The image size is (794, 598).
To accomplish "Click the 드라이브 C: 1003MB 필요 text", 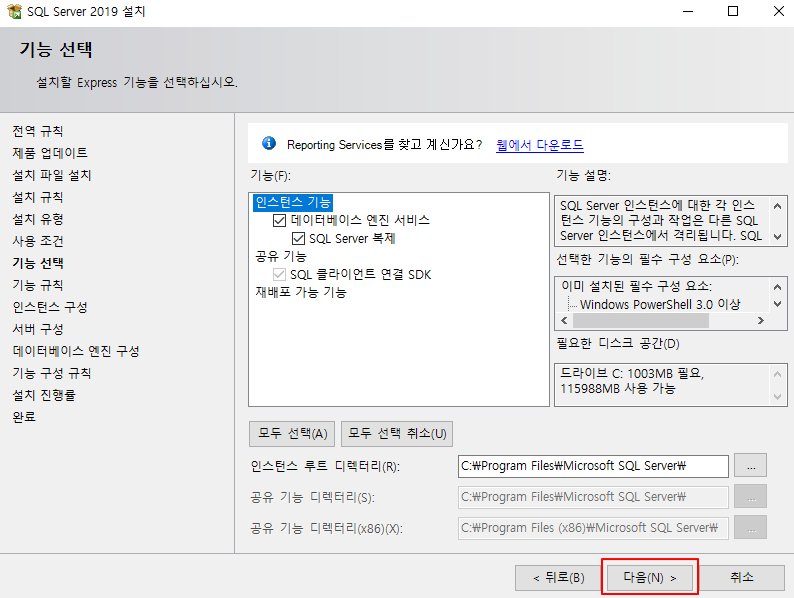I will click(x=632, y=374).
